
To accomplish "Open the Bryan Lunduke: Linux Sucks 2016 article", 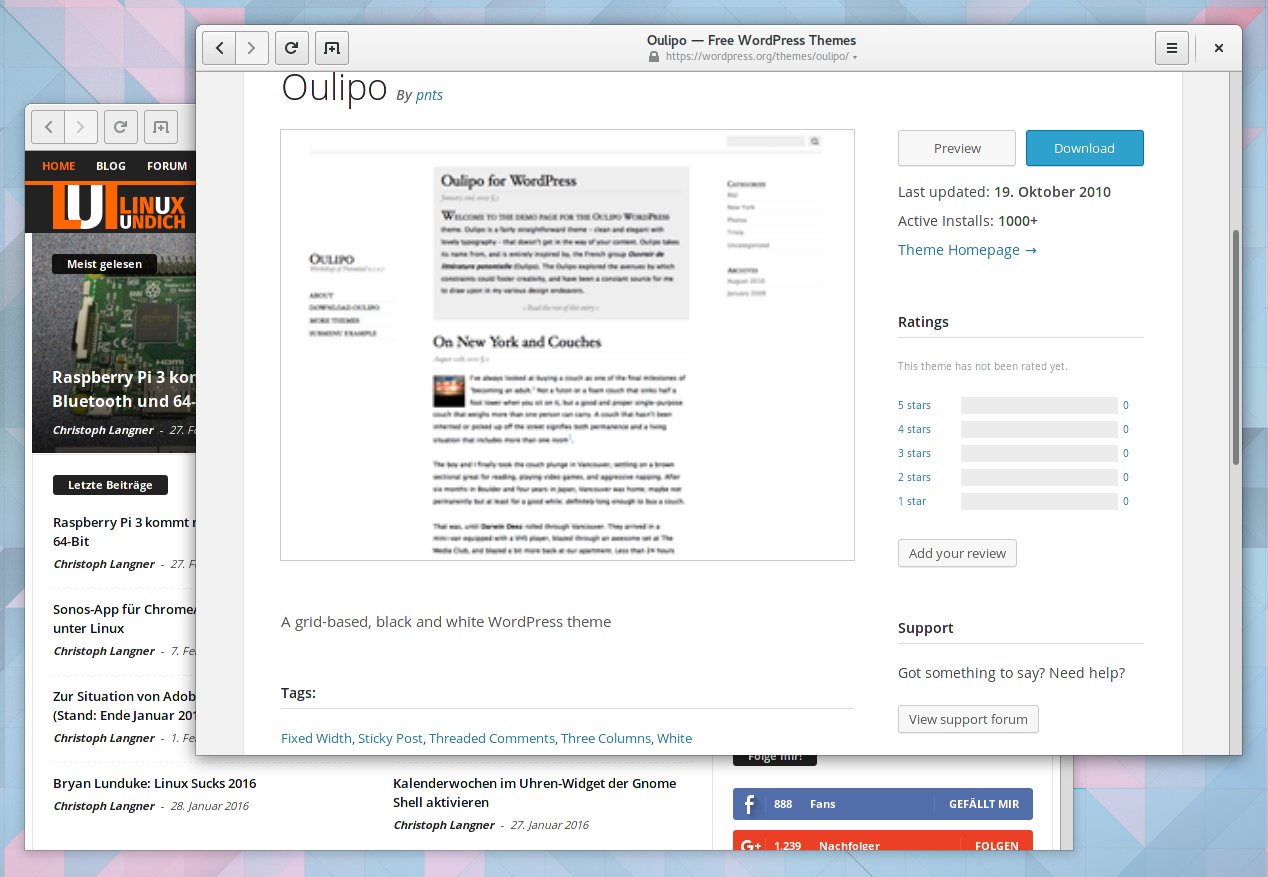I will (x=154, y=783).
